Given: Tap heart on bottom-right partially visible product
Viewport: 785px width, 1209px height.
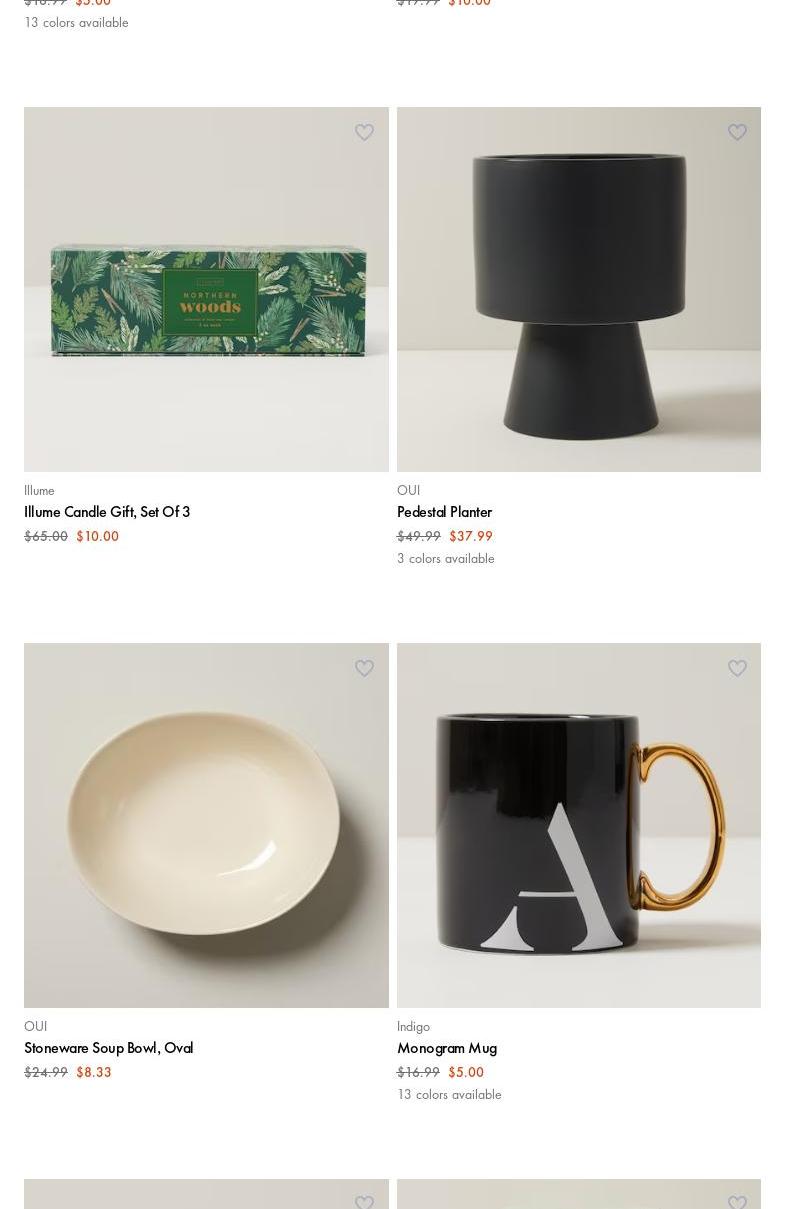Looking at the screenshot, I should (737, 1202).
